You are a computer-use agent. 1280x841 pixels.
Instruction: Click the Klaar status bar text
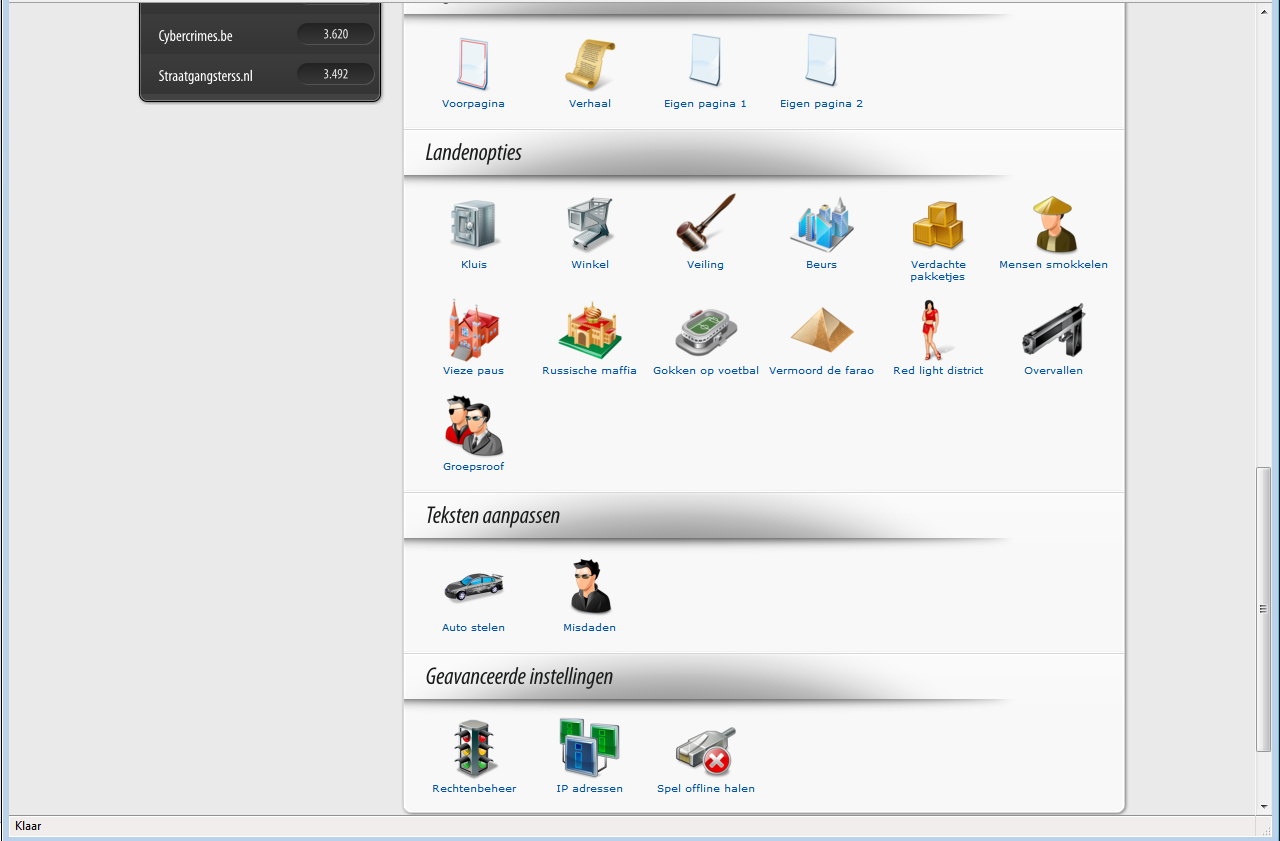28,827
